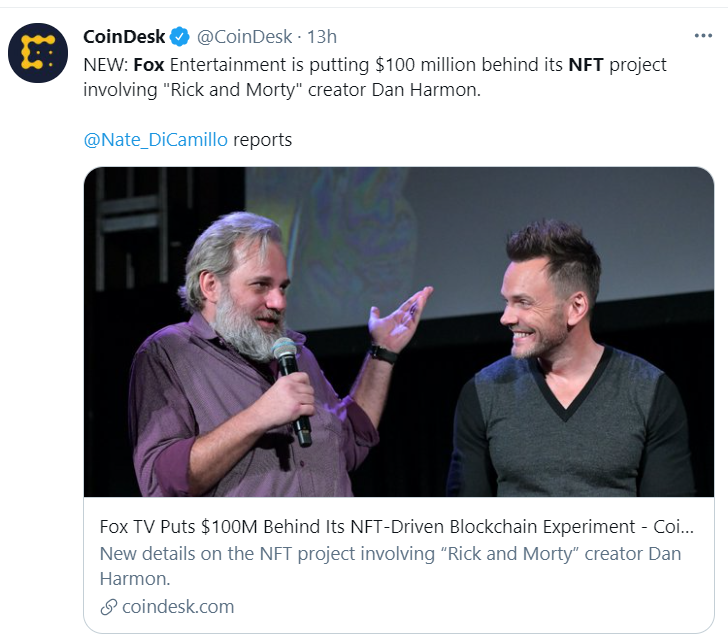Click the bold NFT word in tweet

[586, 65]
